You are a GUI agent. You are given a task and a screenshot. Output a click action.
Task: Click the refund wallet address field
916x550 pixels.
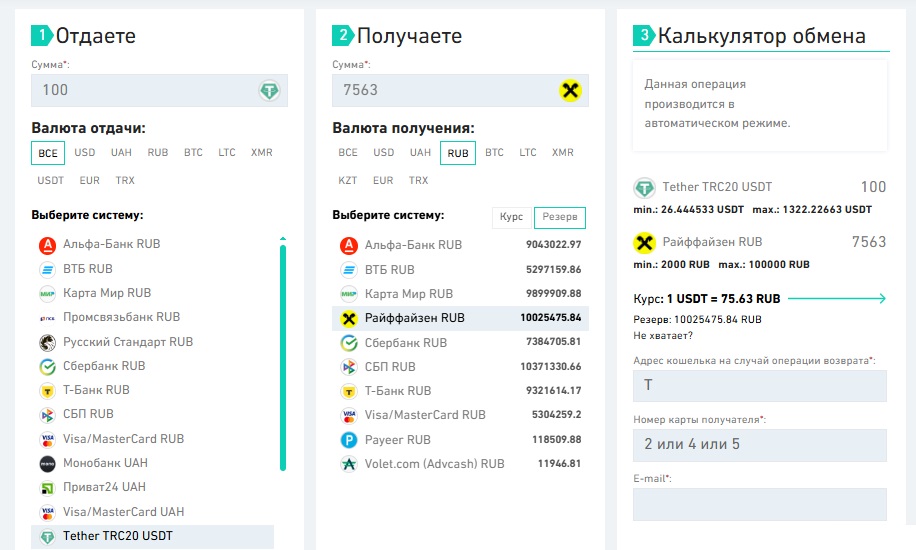tap(760, 386)
